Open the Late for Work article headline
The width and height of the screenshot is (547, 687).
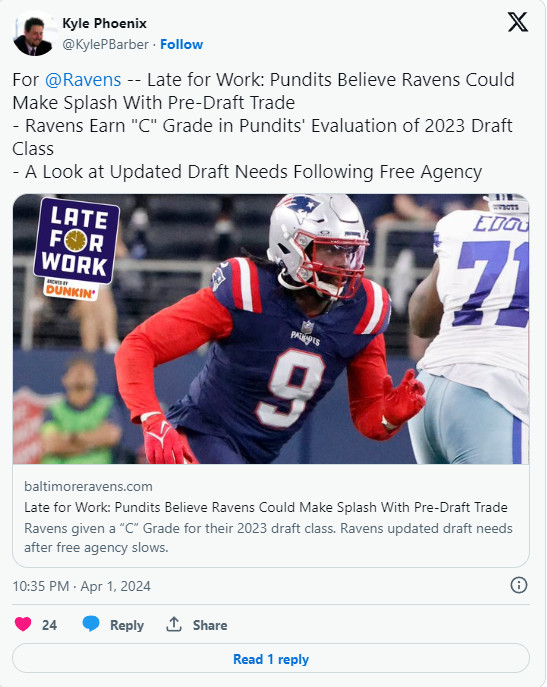[266, 507]
